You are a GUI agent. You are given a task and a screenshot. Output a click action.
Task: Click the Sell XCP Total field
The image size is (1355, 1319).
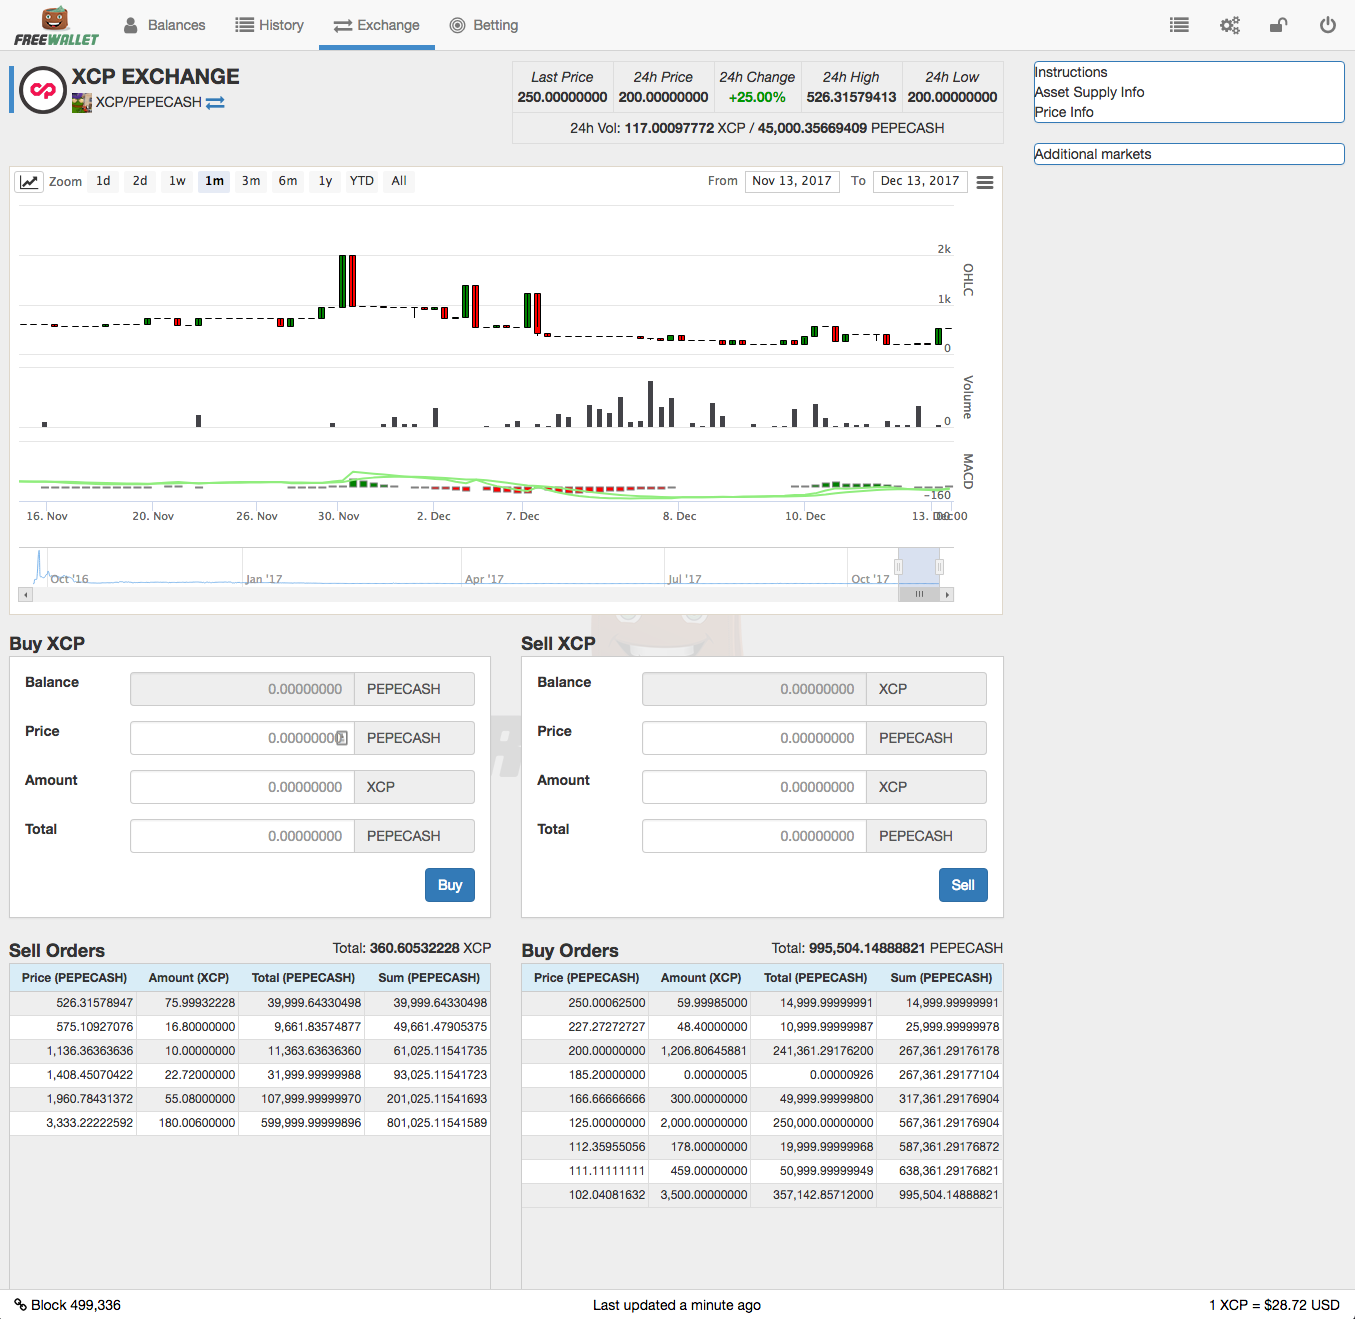(x=754, y=836)
